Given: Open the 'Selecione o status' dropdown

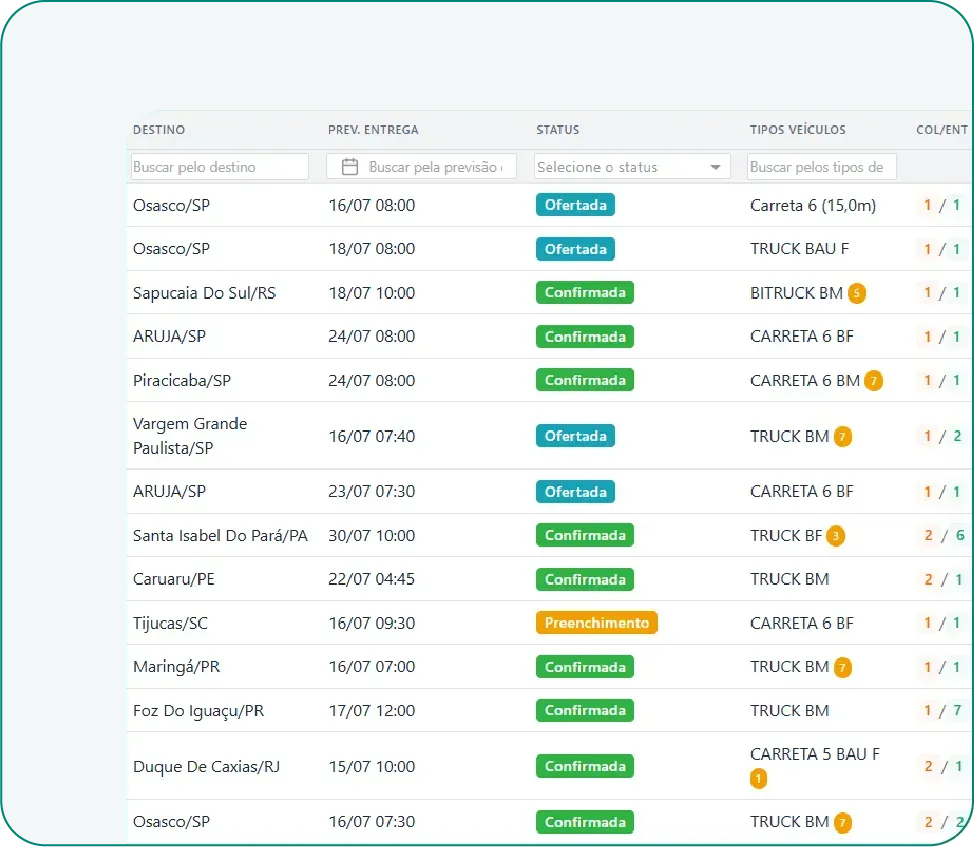Looking at the screenshot, I should pos(632,166).
